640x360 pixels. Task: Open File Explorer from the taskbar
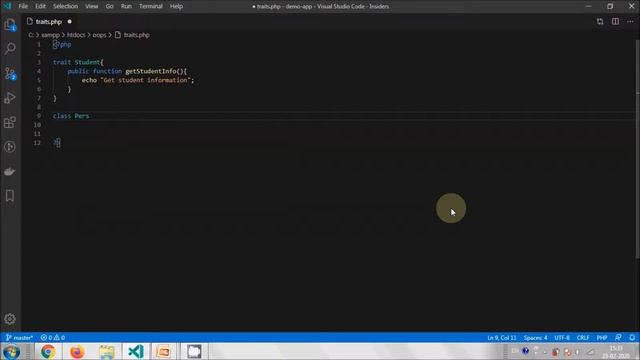[107, 351]
